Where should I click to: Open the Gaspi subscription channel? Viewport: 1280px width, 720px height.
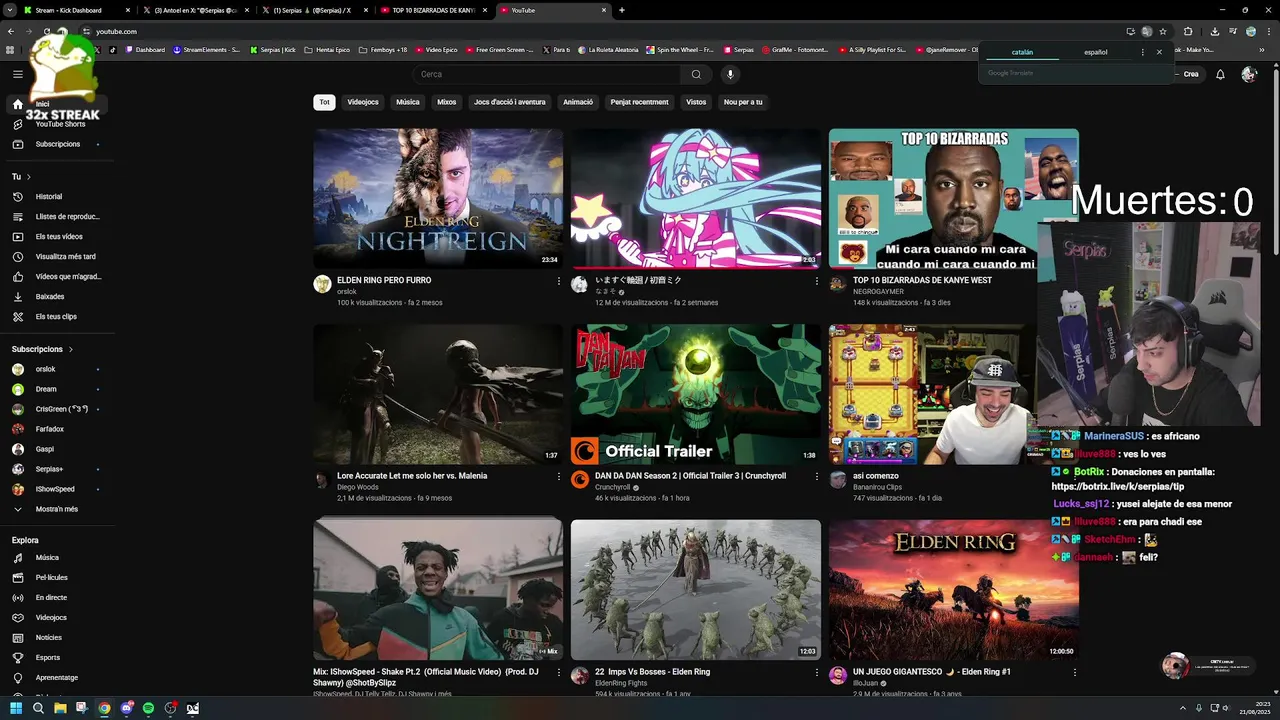[57, 449]
